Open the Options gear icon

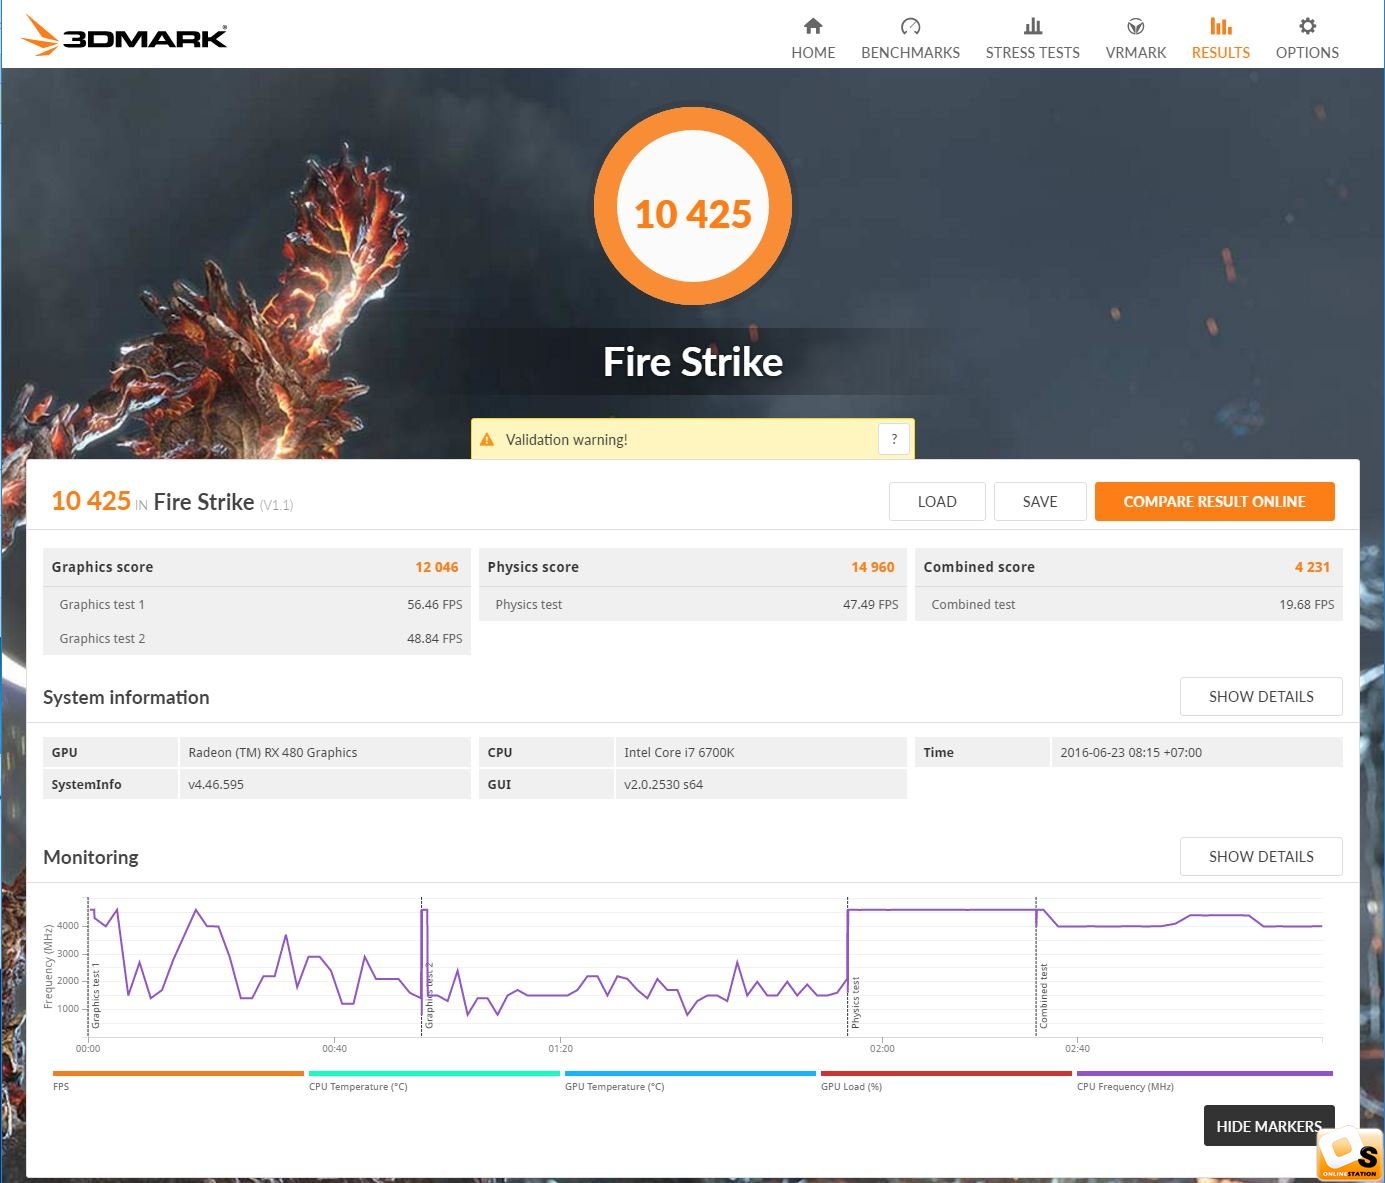coord(1307,26)
